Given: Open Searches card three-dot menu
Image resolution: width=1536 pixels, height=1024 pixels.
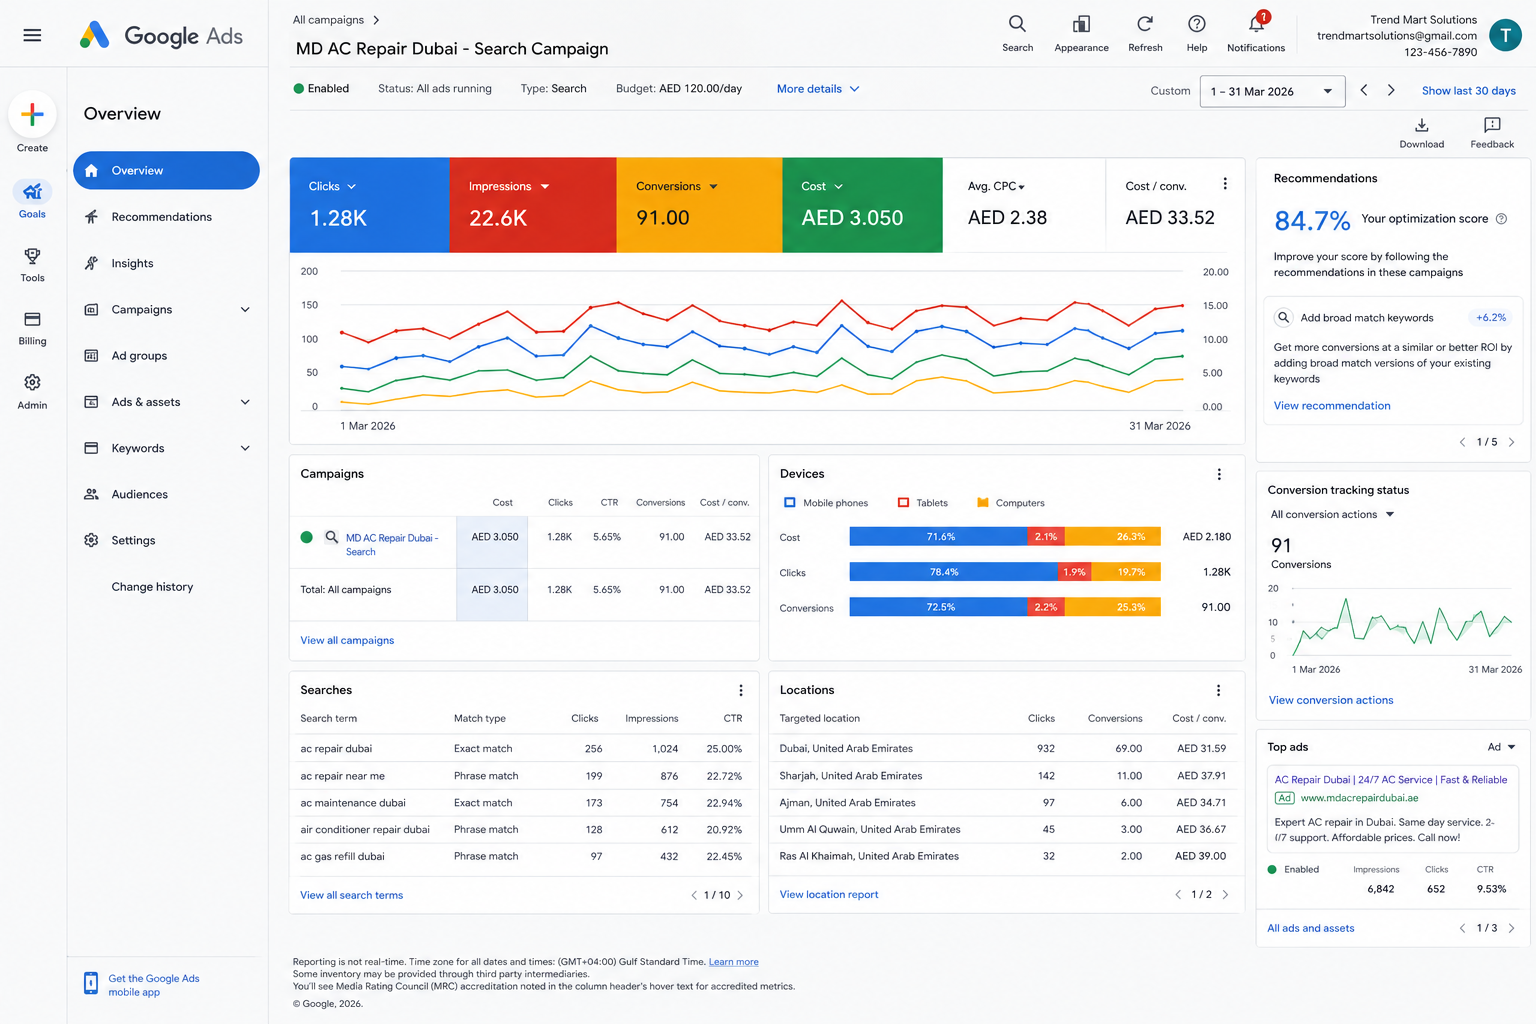Looking at the screenshot, I should click(740, 690).
